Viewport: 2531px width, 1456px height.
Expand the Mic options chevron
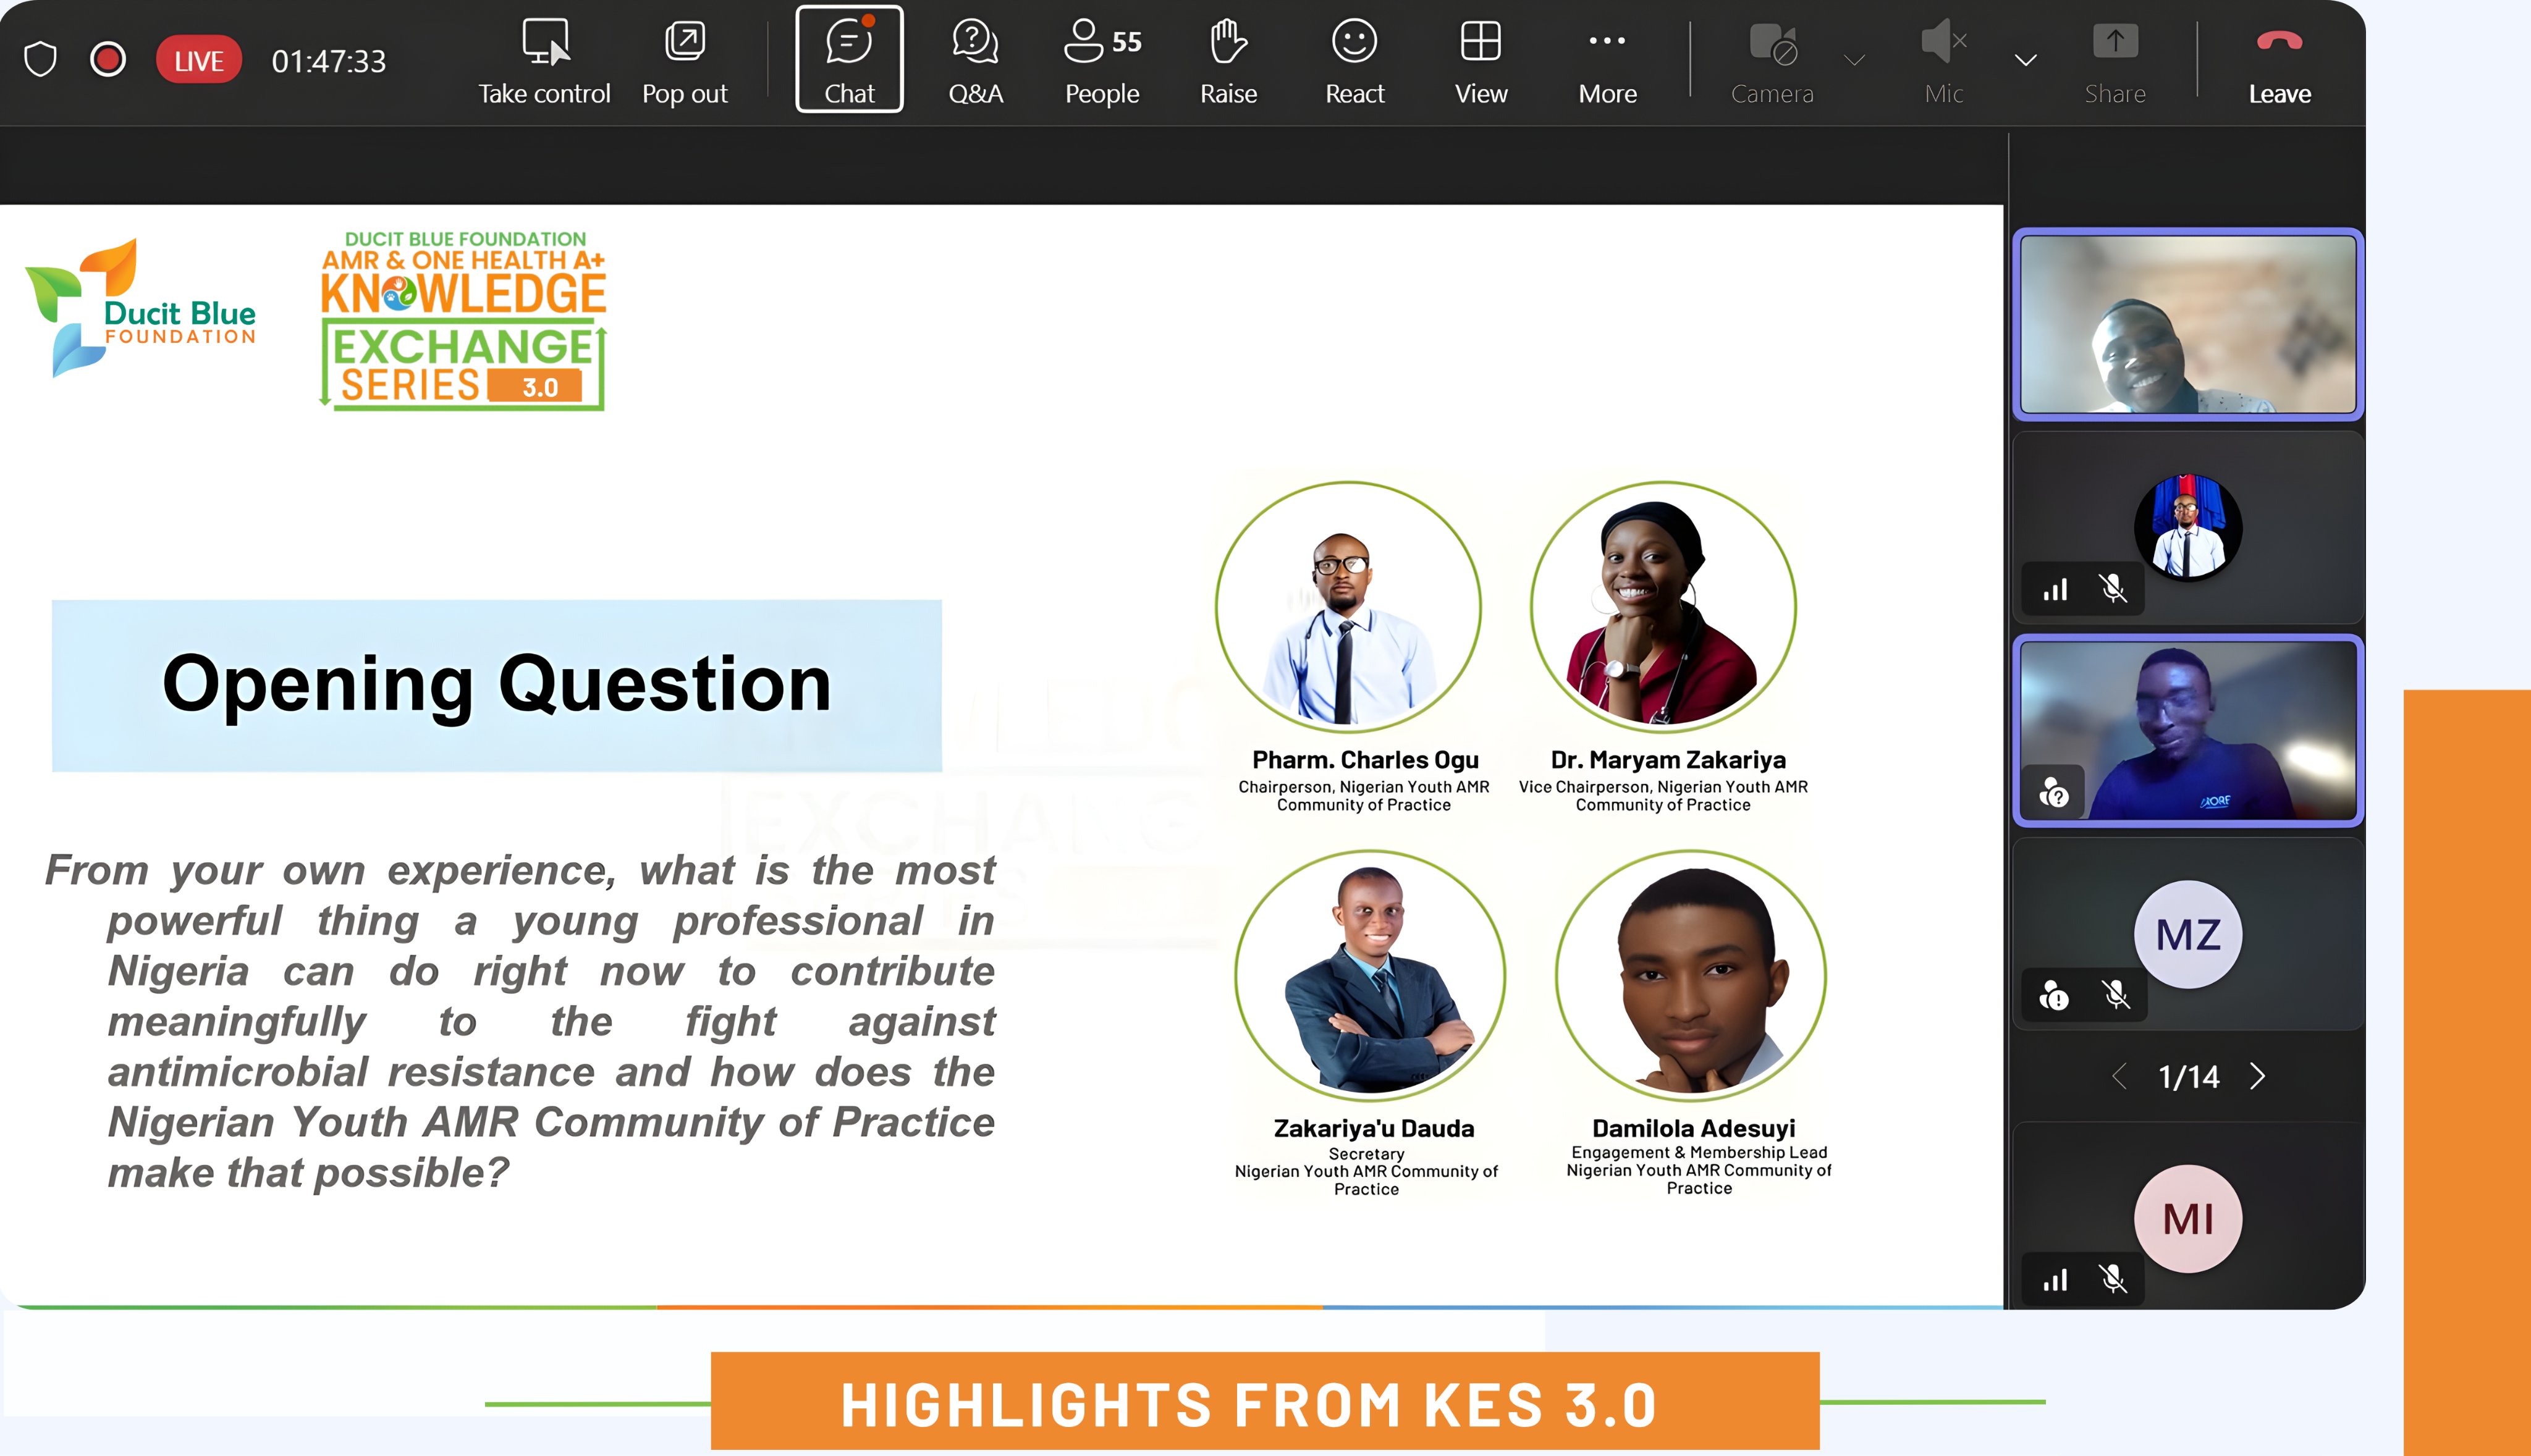(2025, 61)
